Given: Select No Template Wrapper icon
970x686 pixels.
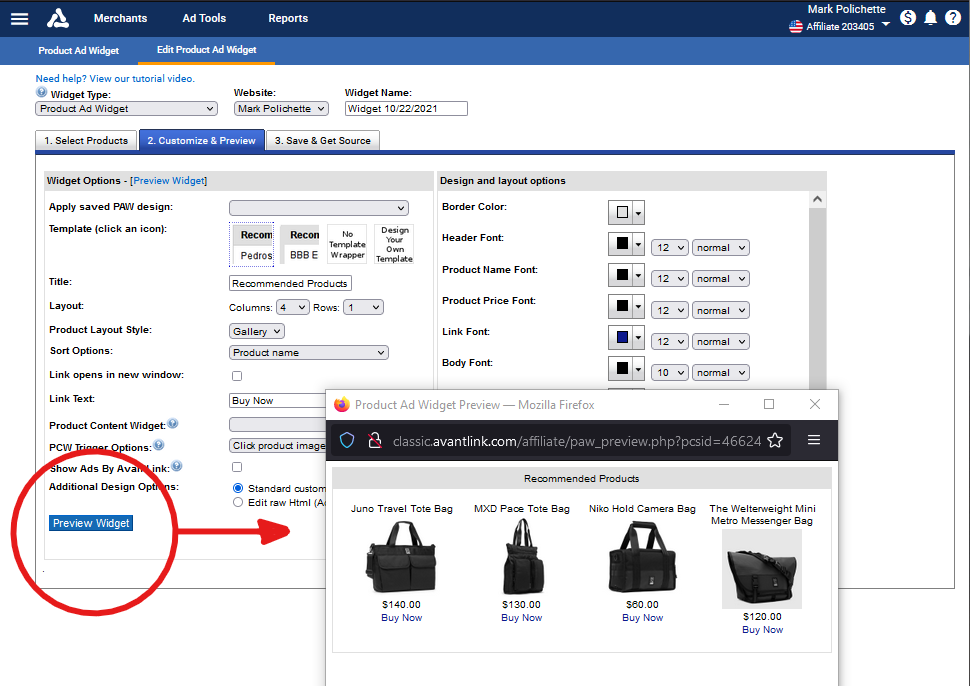Looking at the screenshot, I should click(347, 244).
